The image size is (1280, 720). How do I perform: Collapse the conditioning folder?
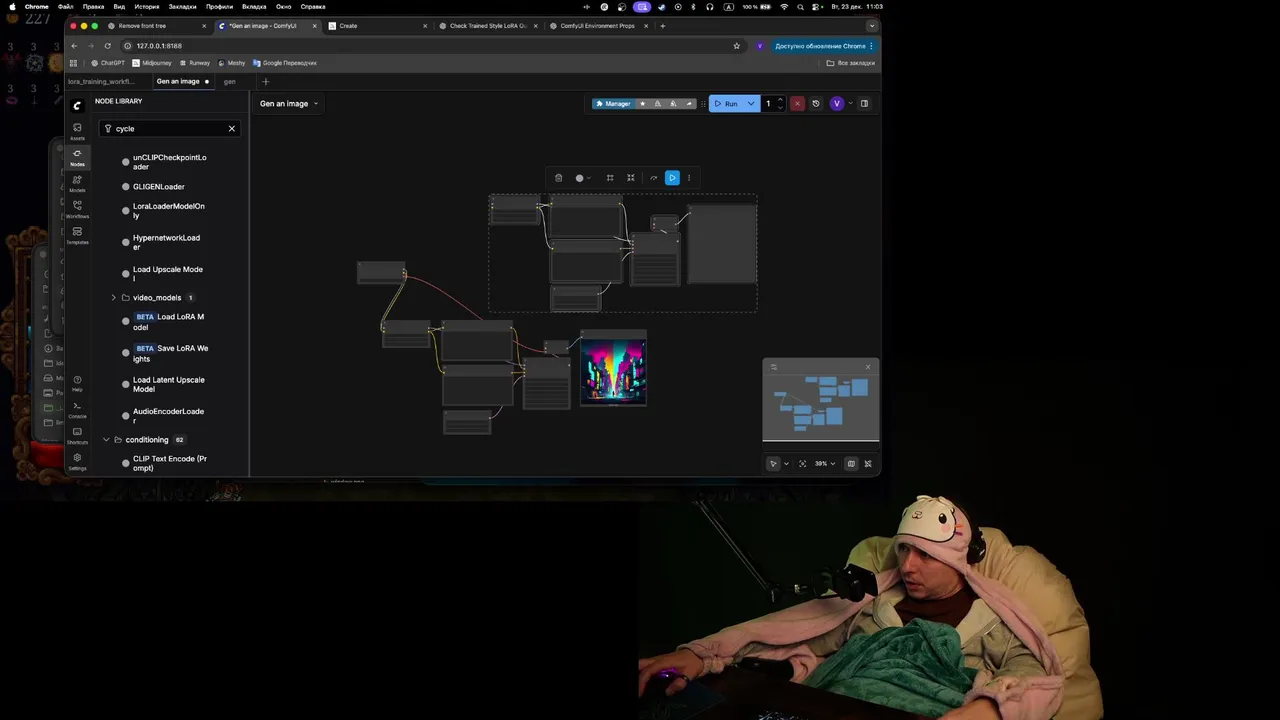[106, 440]
